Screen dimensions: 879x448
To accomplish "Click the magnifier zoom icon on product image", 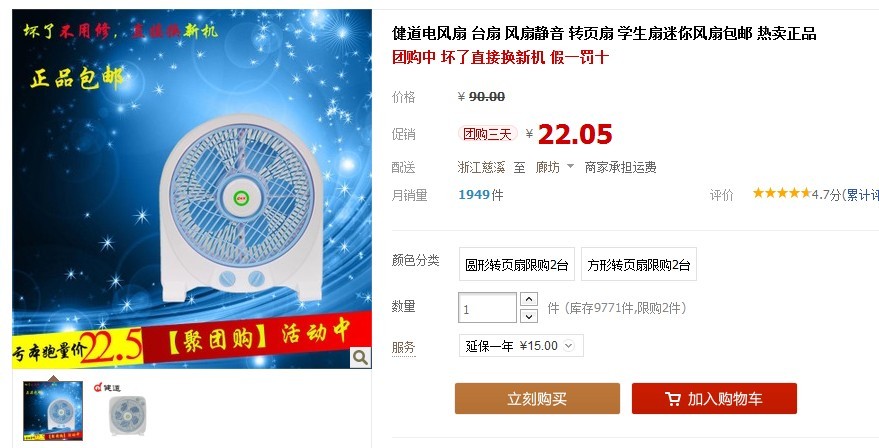I will 360,357.
